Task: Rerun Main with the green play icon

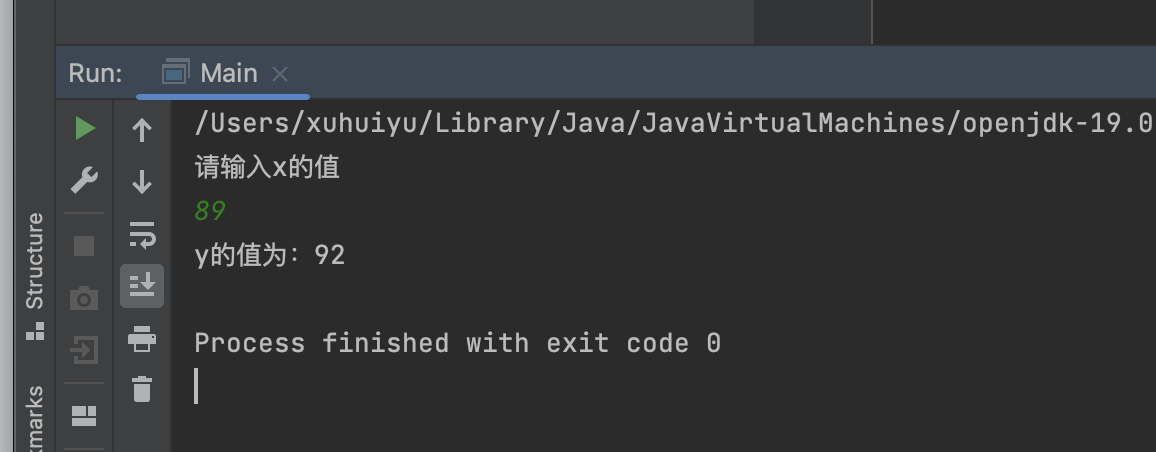Action: (x=85, y=128)
